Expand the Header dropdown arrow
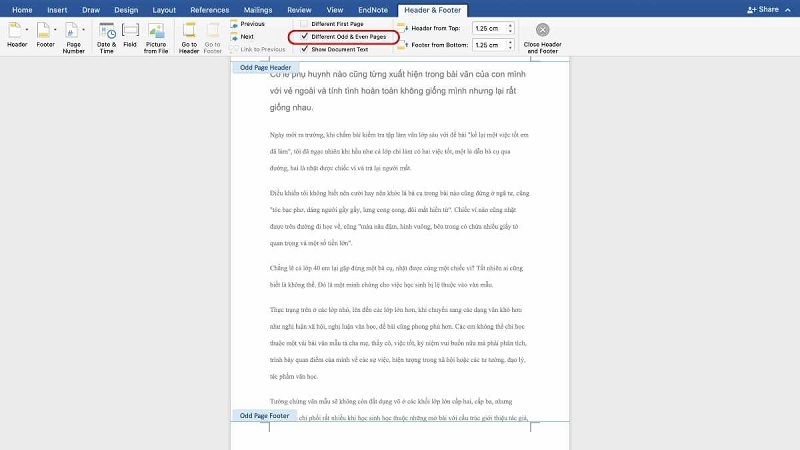Viewport: 800px width, 450px height. point(27,30)
